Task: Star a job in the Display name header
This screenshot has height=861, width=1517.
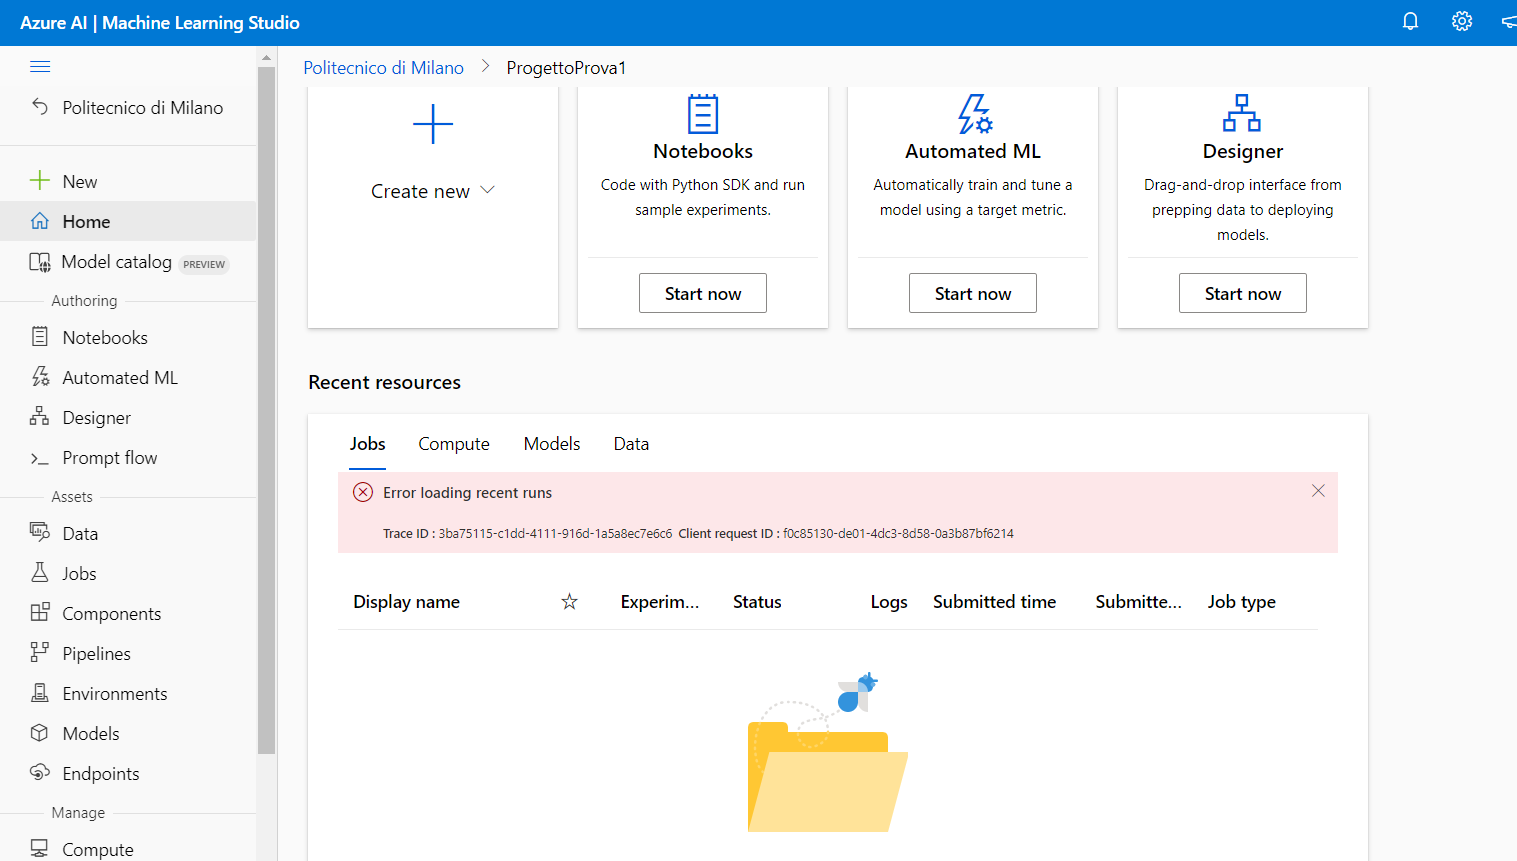Action: [569, 601]
